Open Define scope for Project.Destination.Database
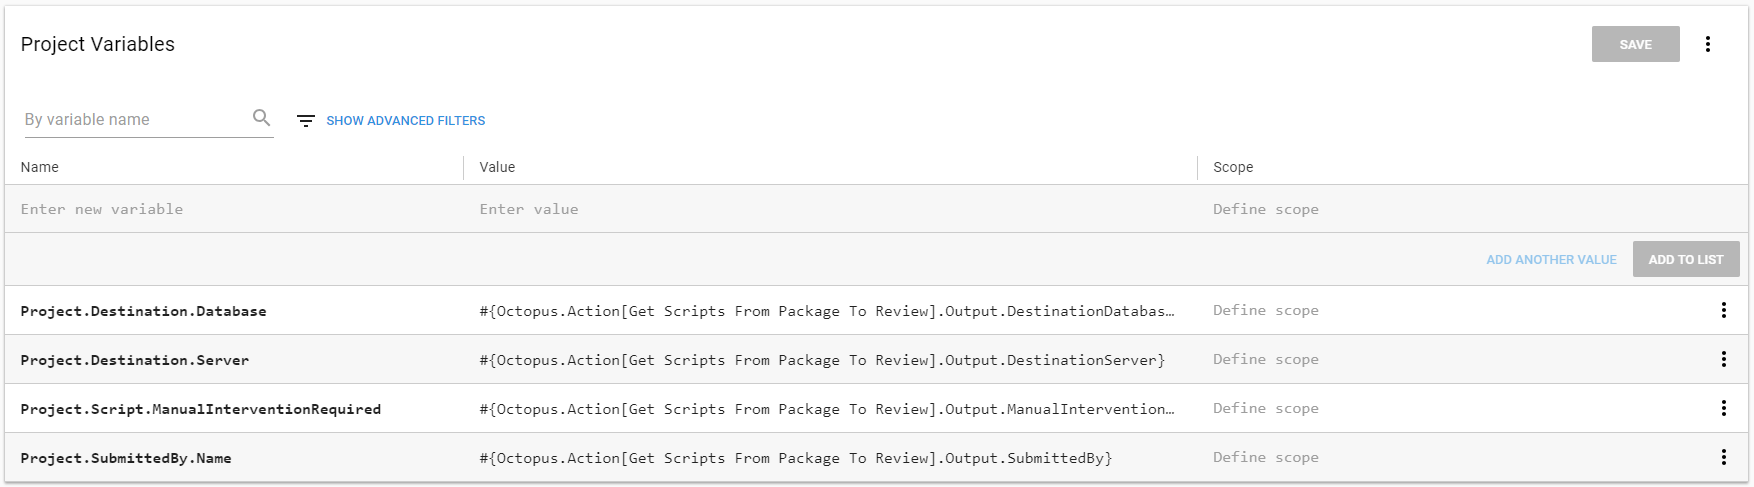 [1266, 311]
